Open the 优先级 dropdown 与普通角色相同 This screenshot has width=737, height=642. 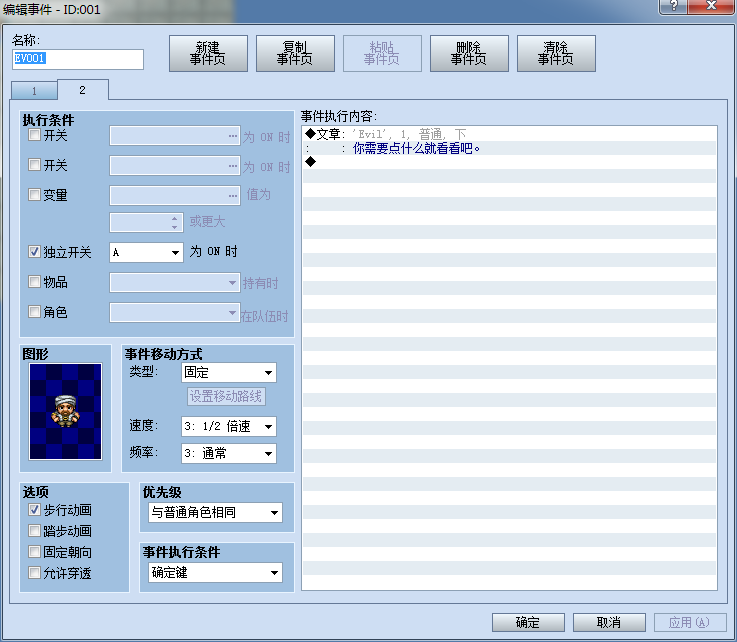pyautogui.click(x=216, y=512)
